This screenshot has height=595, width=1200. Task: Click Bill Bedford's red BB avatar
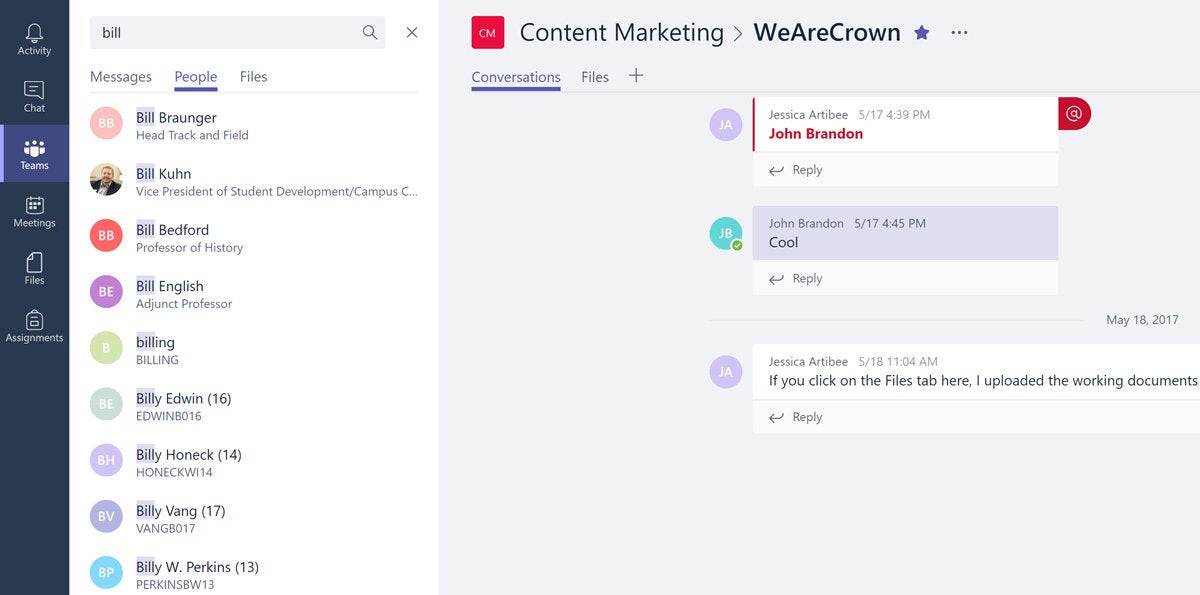coord(106,236)
